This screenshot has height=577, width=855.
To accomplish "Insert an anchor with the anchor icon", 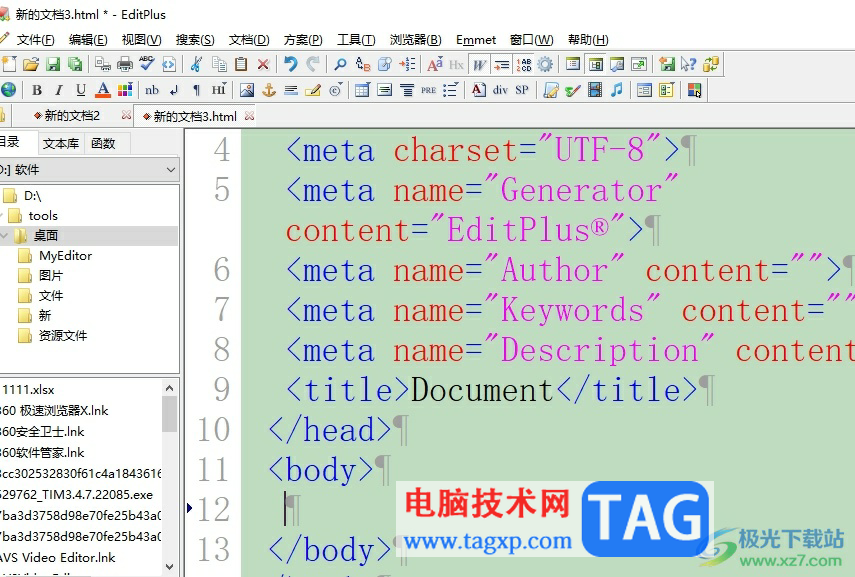I will (x=268, y=90).
